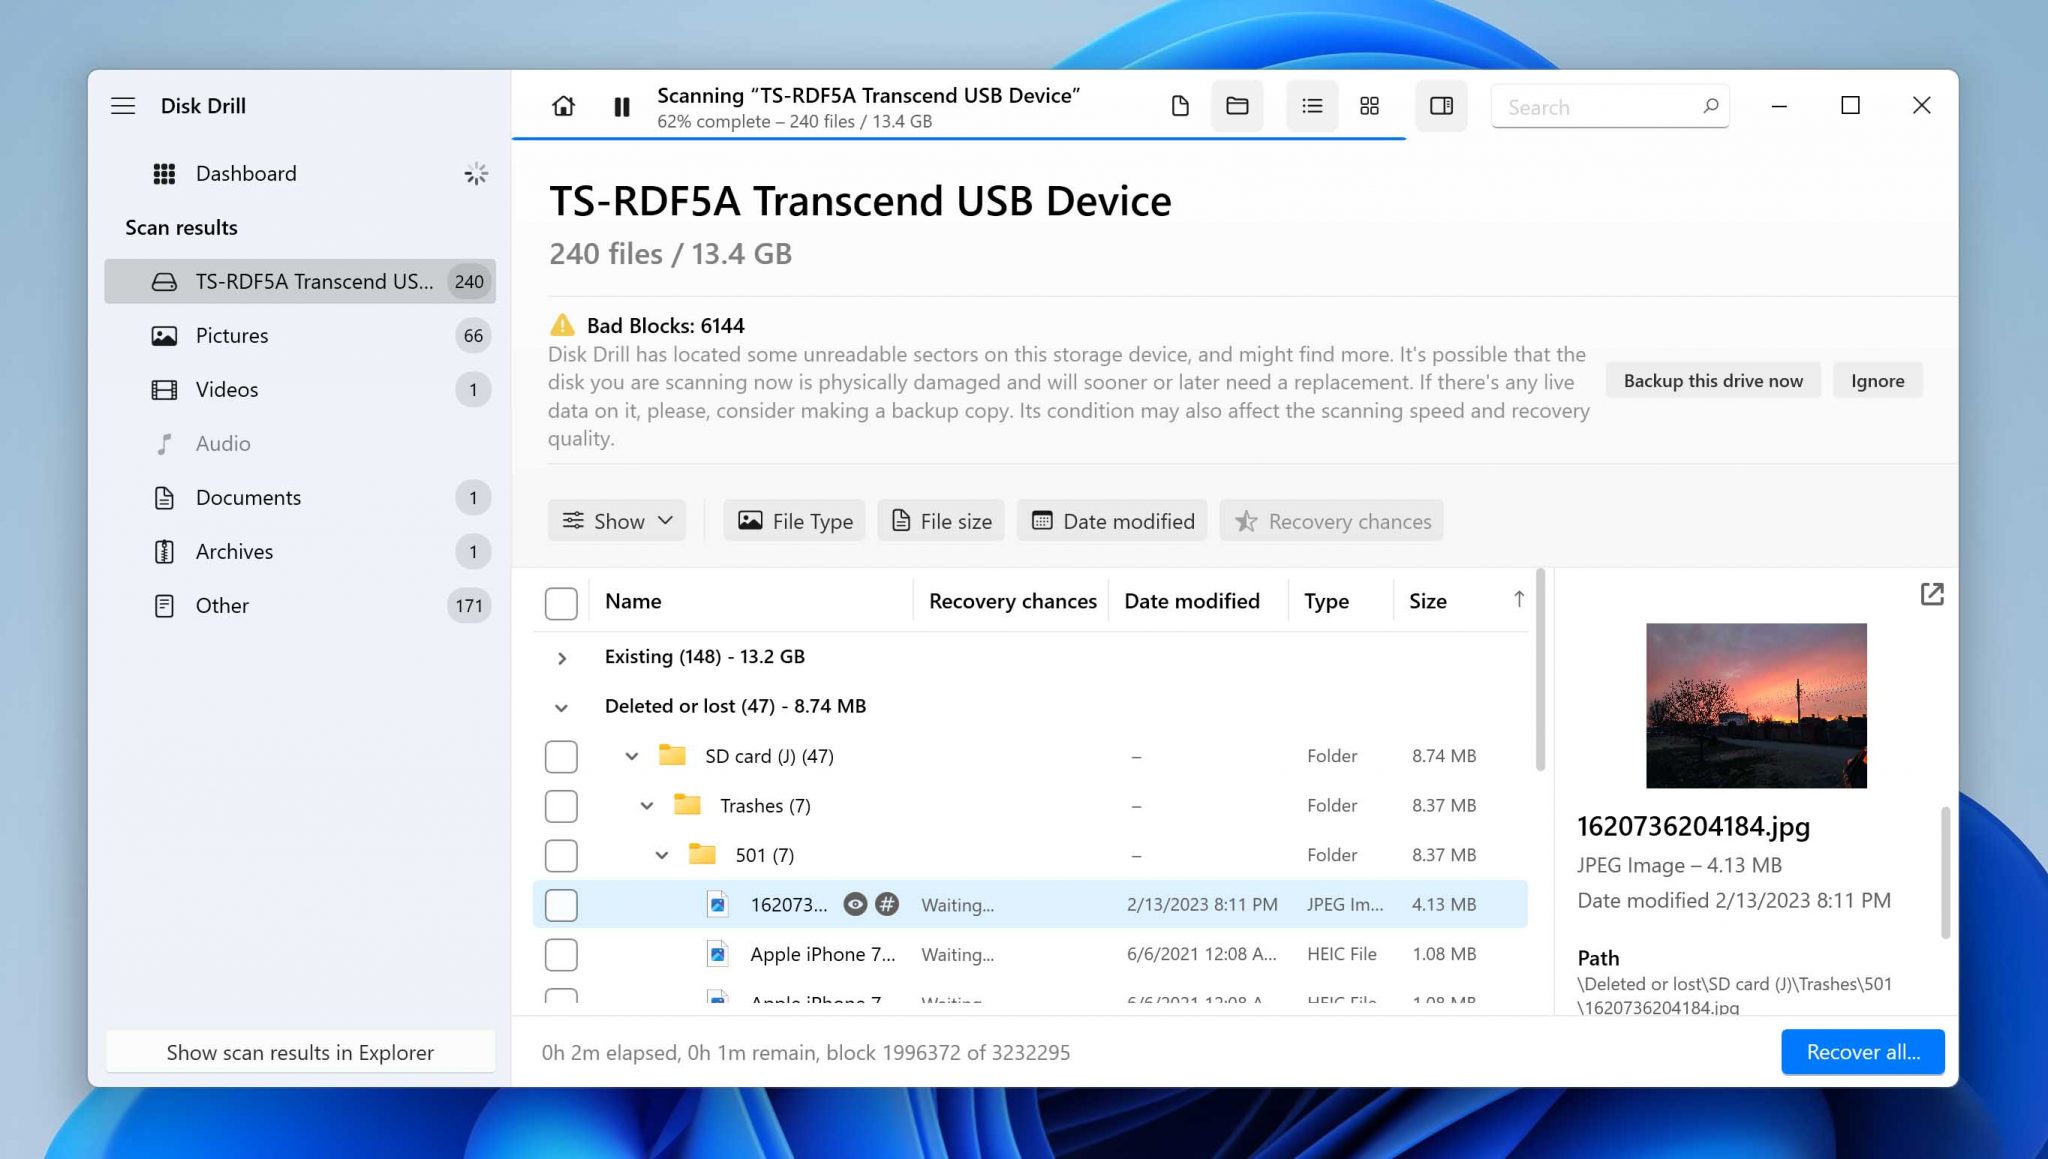
Task: Select all files with the header checkbox
Action: click(x=561, y=601)
